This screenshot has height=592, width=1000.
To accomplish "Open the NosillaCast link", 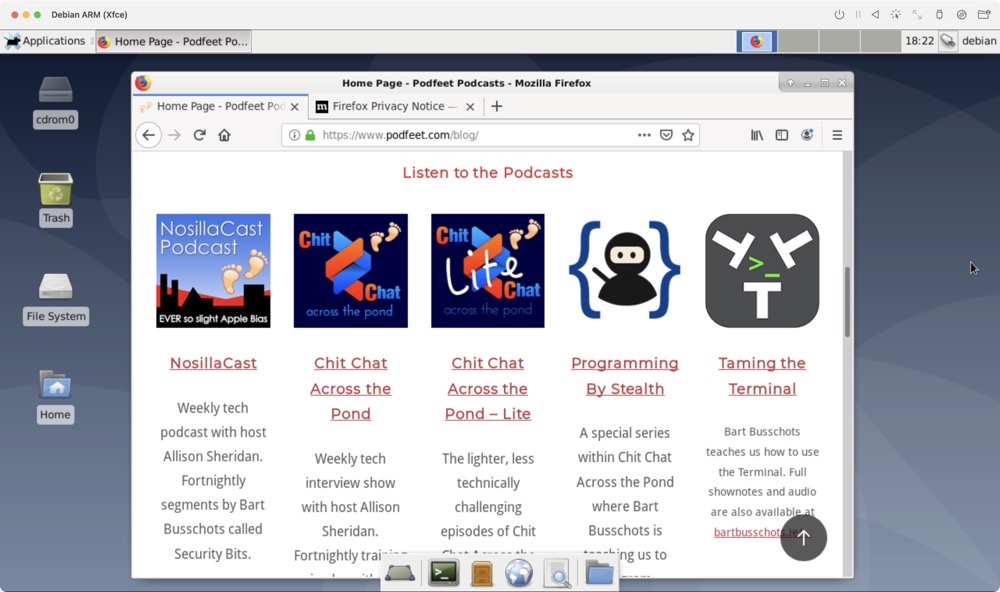I will tap(213, 363).
